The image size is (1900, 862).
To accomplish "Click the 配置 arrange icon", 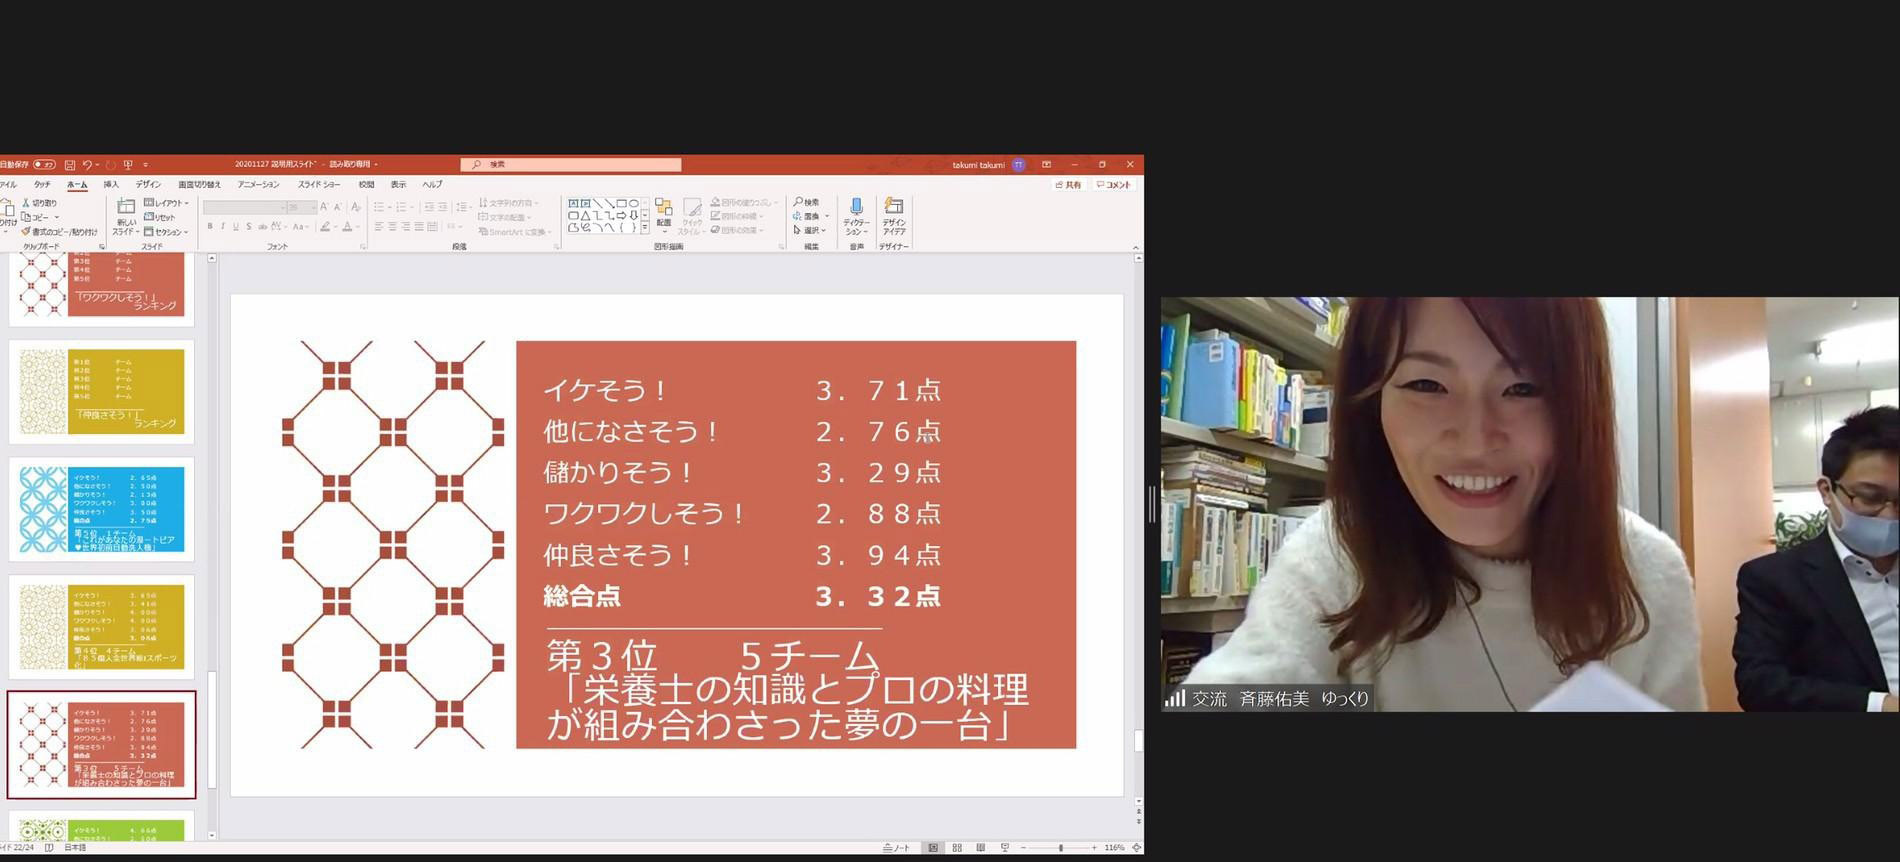I will pos(664,207).
